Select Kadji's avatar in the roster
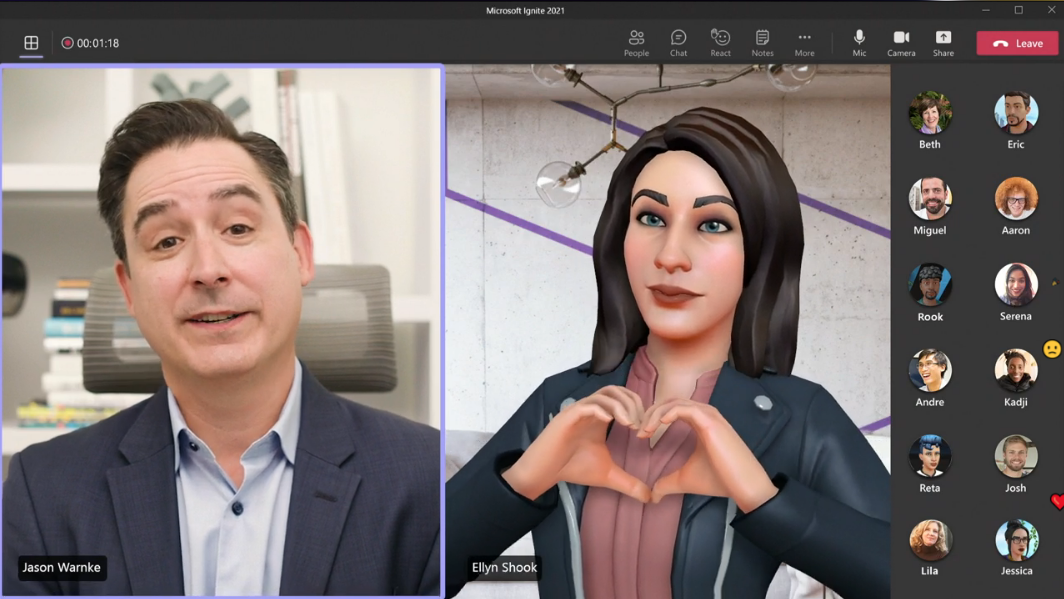Viewport: 1064px width, 599px height. click(1016, 371)
